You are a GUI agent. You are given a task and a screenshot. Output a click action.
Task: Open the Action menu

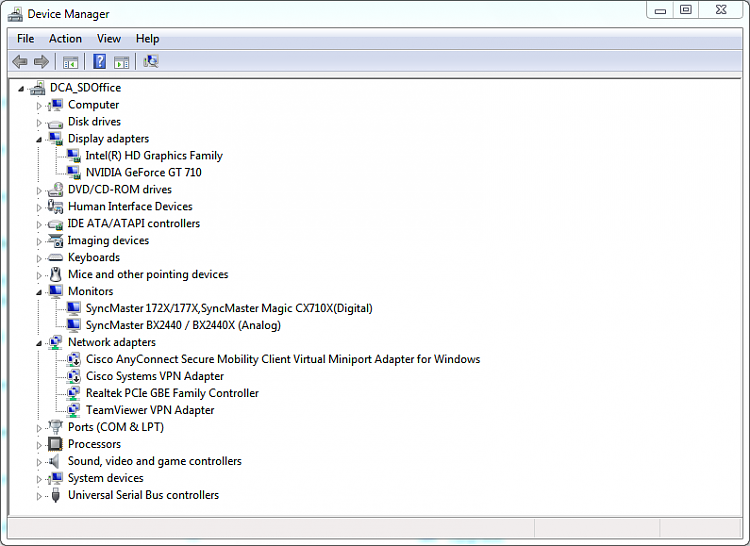click(65, 39)
